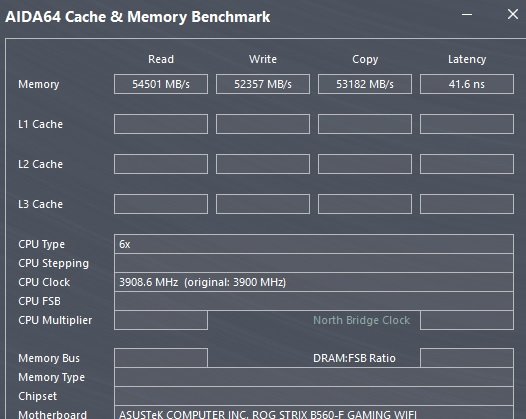Close the AIDA64 Cache & Memory Benchmark window
Viewport: 526px width, 419px height.
click(513, 14)
